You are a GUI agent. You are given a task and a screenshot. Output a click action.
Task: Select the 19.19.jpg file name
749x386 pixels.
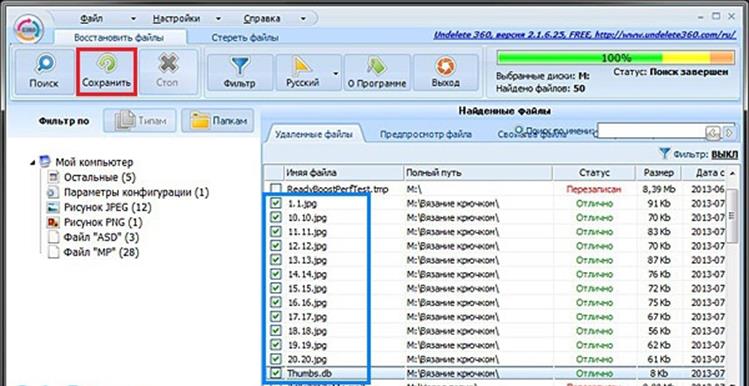click(308, 344)
